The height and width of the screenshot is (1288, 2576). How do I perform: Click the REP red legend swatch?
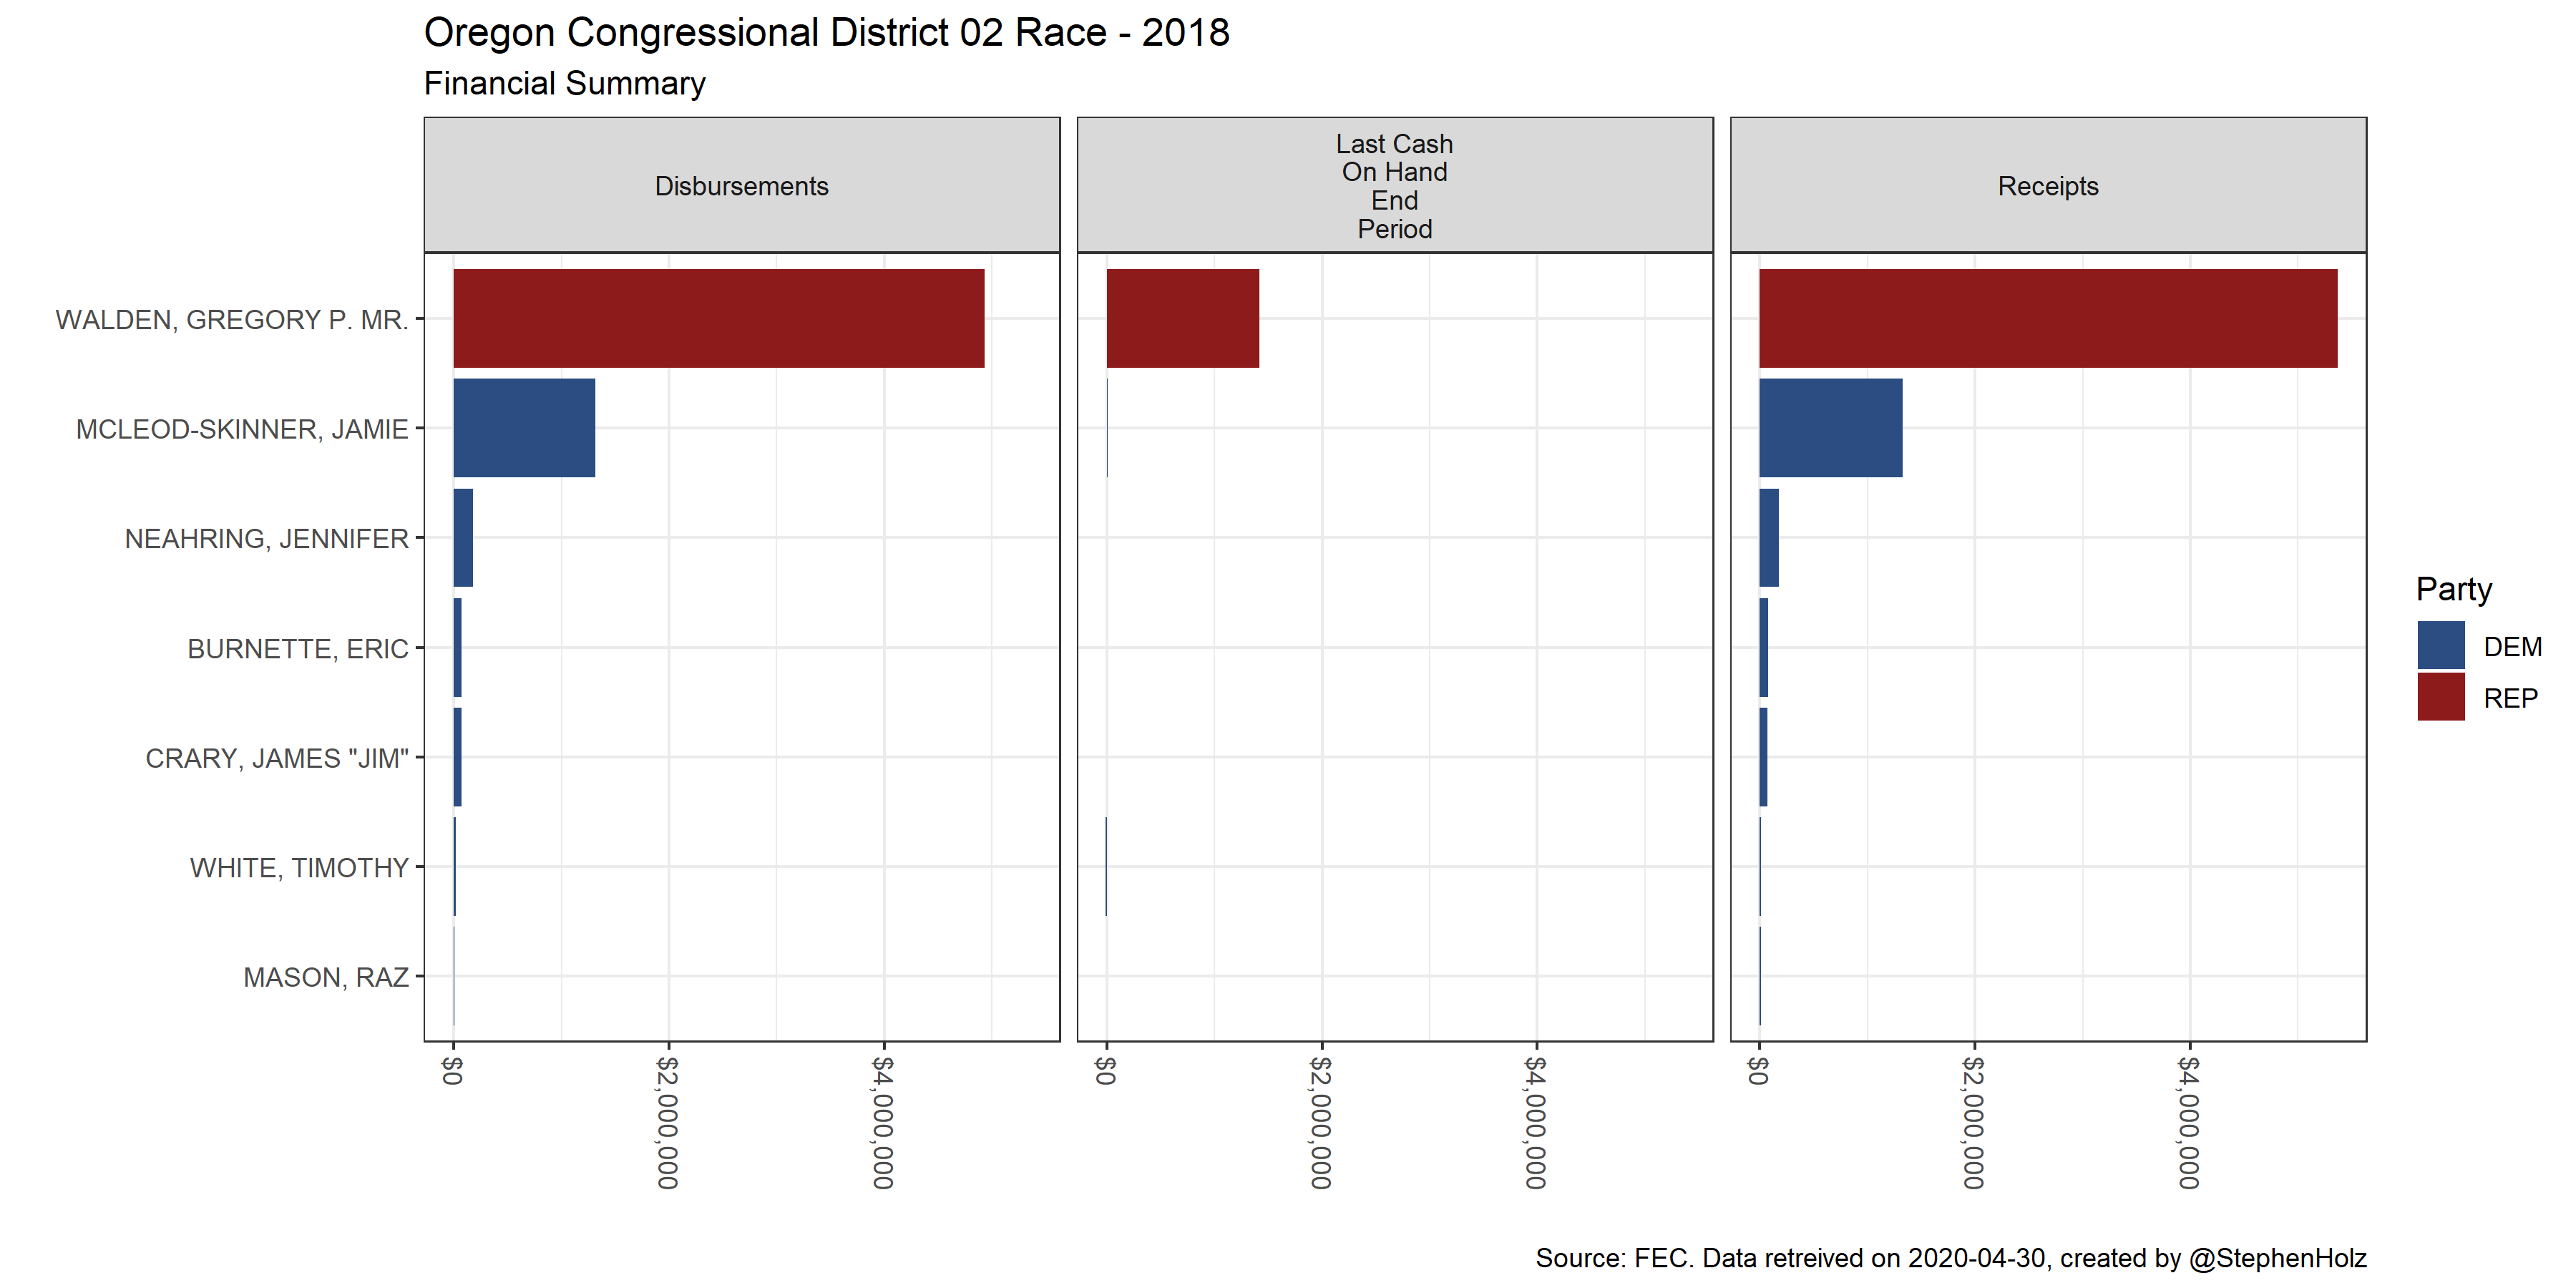(x=2440, y=697)
